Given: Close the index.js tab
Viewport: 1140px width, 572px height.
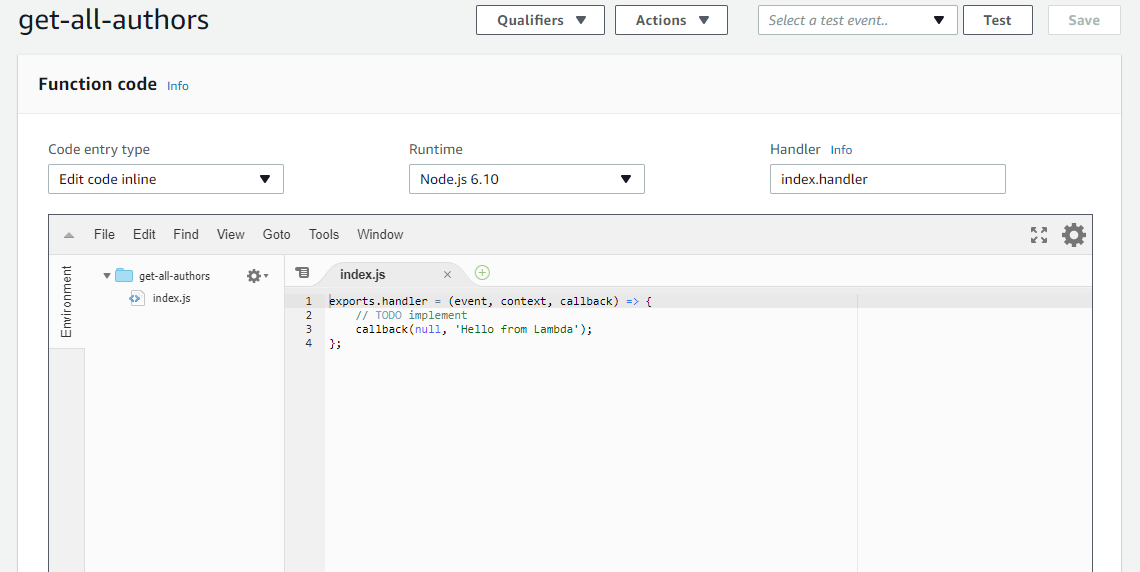Looking at the screenshot, I should pos(447,274).
